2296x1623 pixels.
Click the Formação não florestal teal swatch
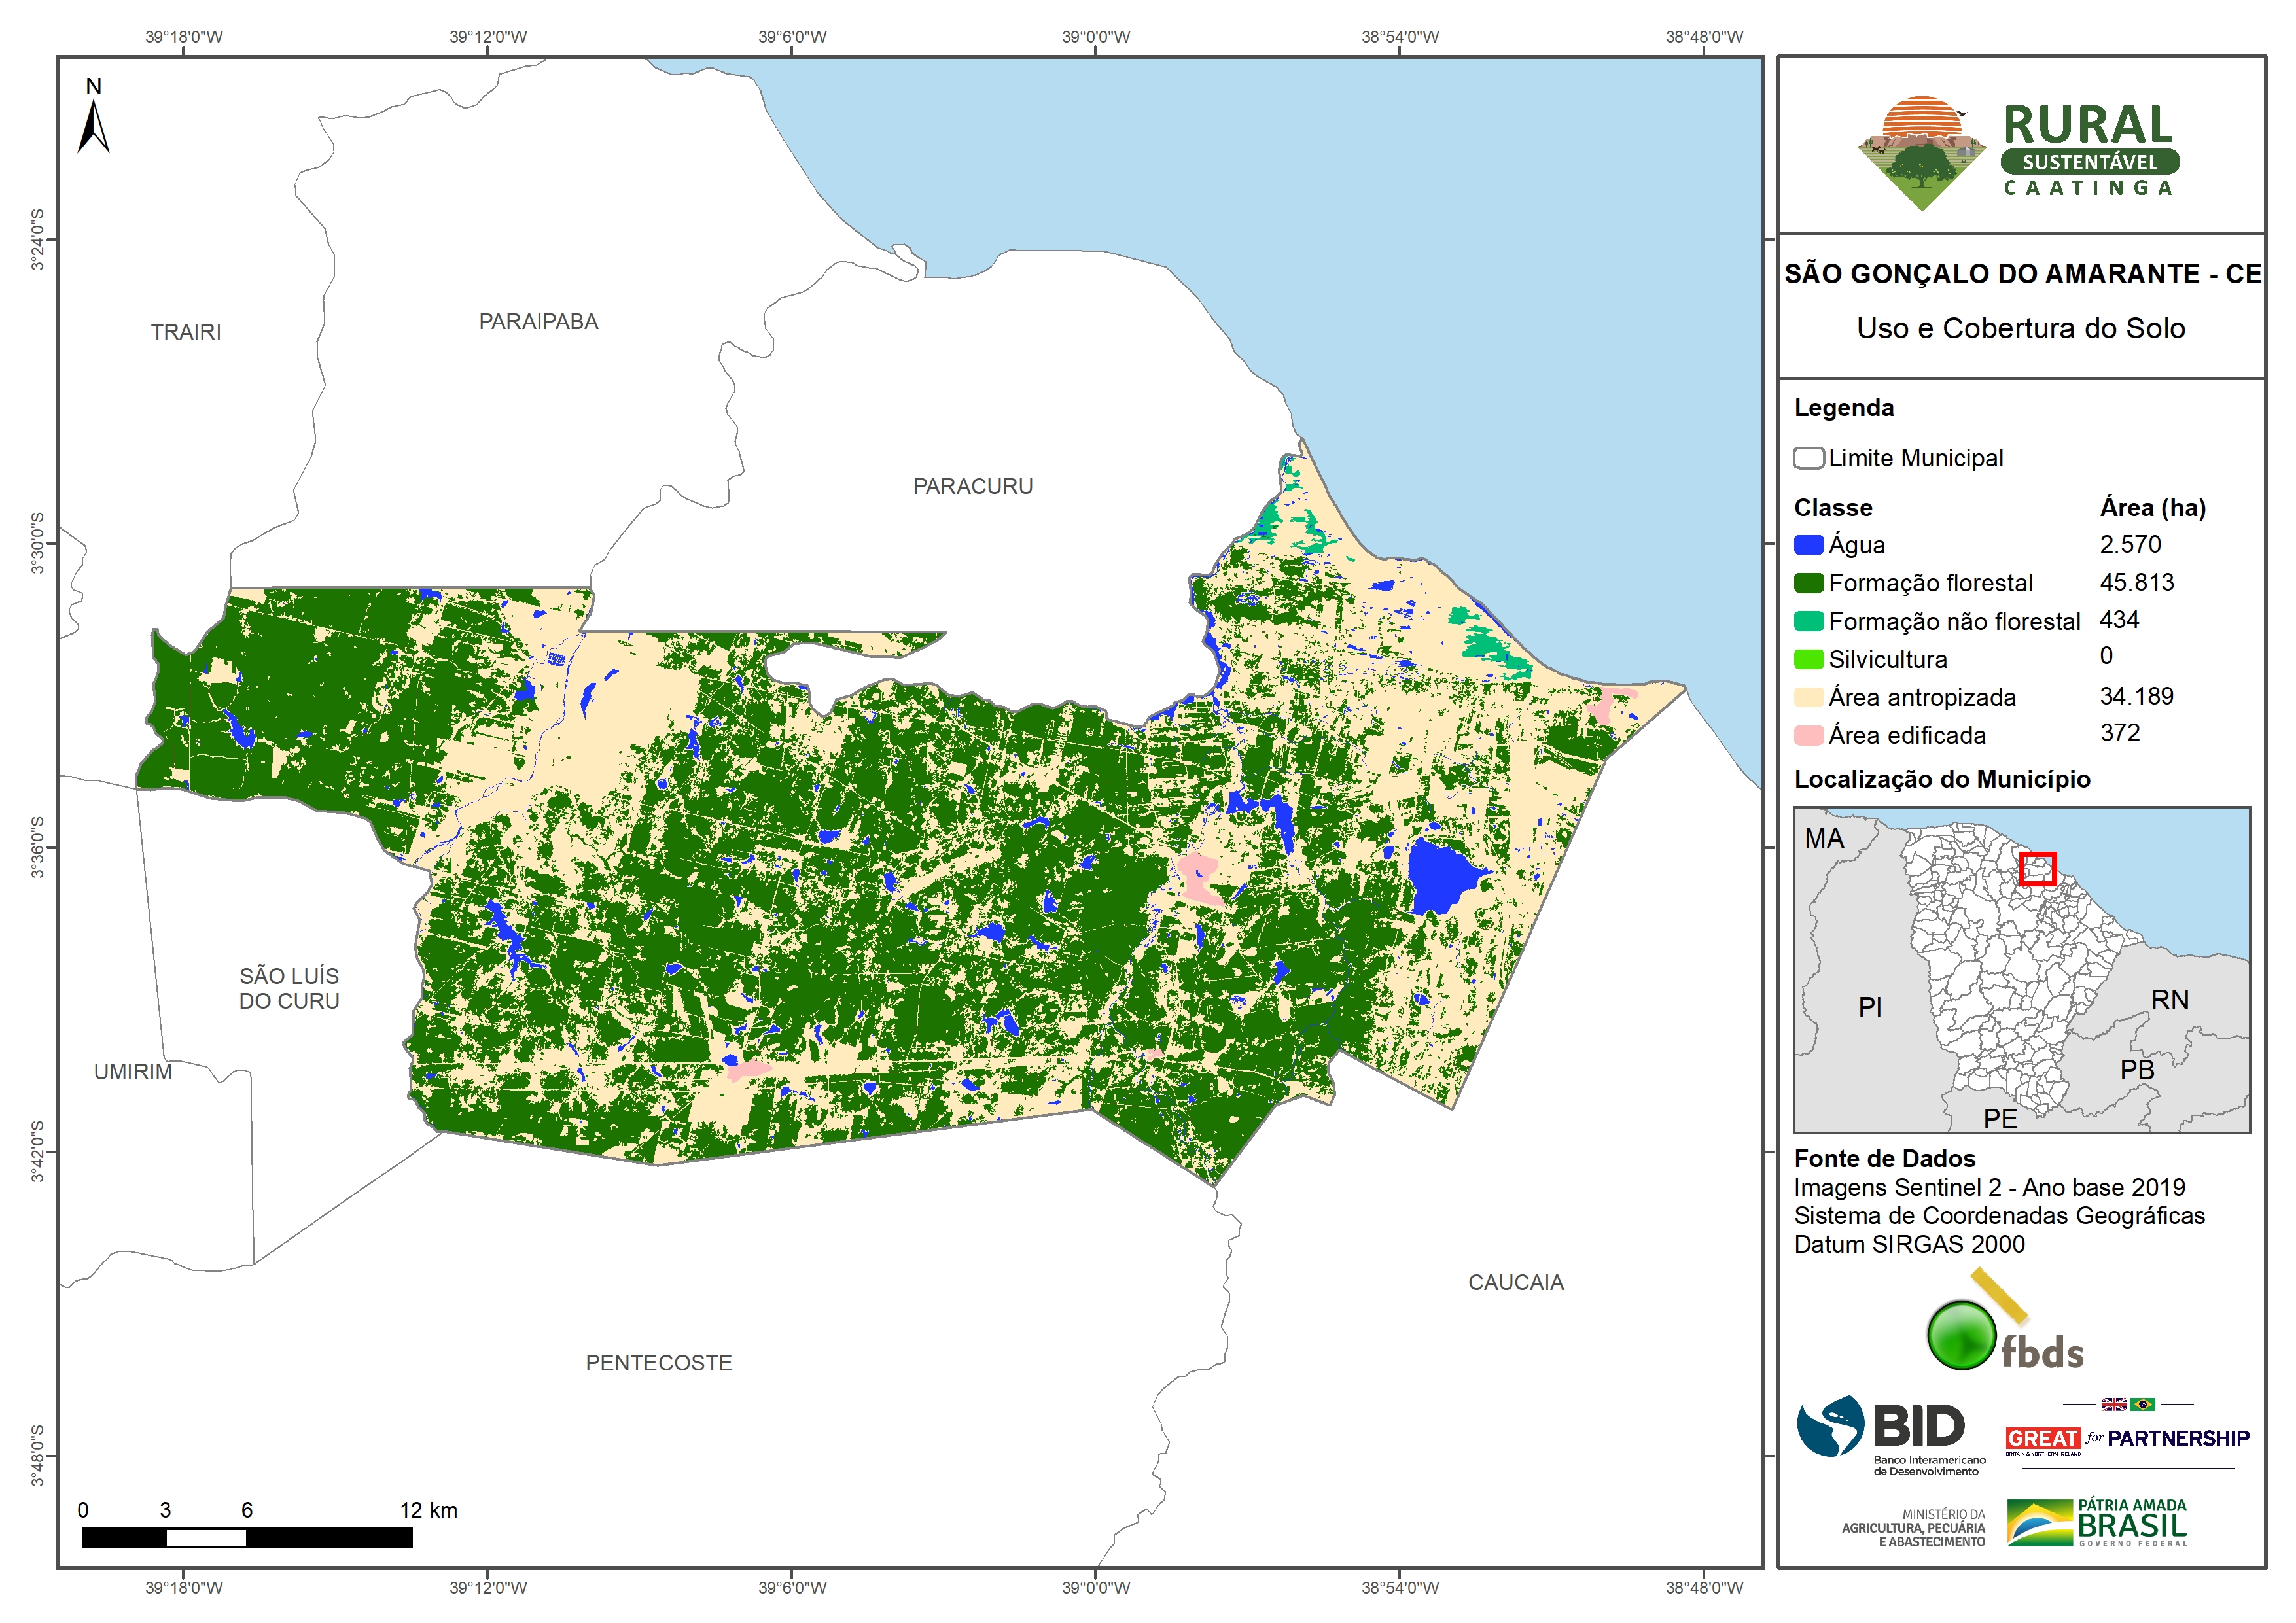tap(1808, 621)
